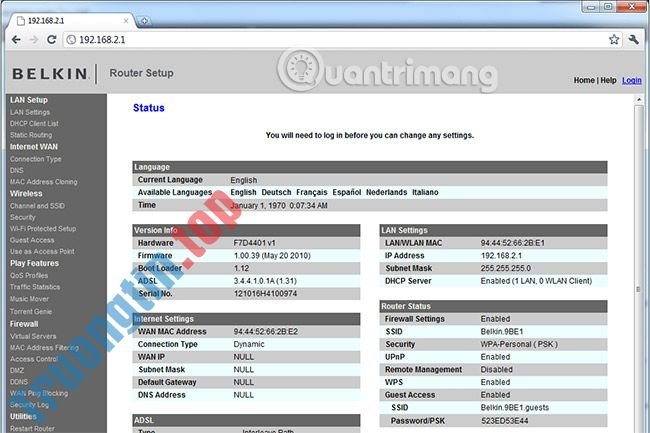Go to the Home link
This screenshot has height=433, width=650.
pyautogui.click(x=584, y=80)
